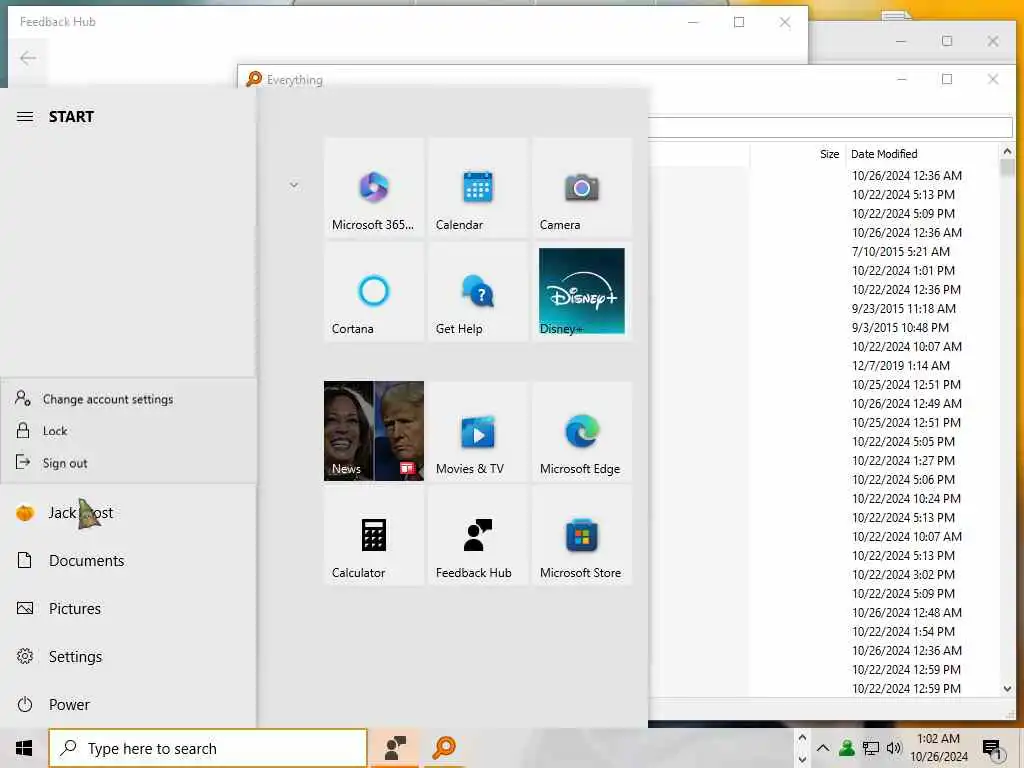Click the Everything window search field

[x=830, y=127]
